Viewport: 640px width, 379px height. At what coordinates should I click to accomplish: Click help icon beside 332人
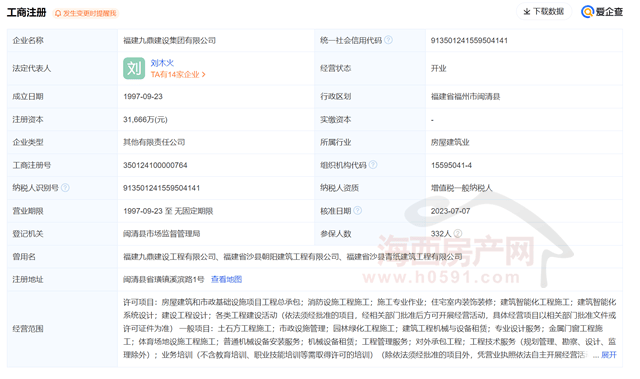pos(458,233)
